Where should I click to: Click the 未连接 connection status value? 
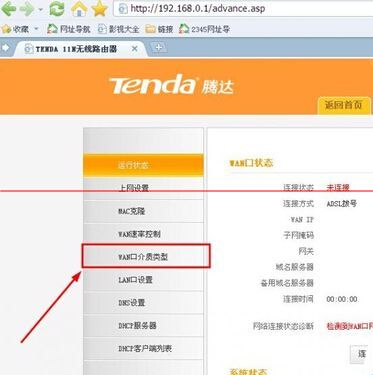(x=338, y=188)
